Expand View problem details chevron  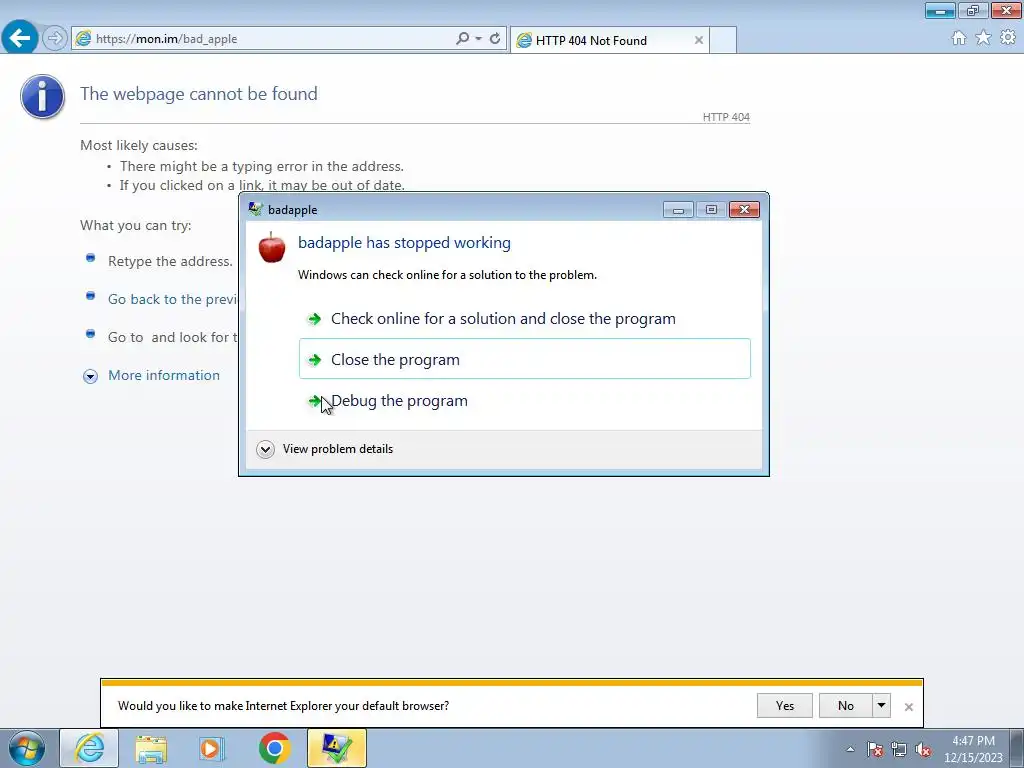(x=265, y=449)
